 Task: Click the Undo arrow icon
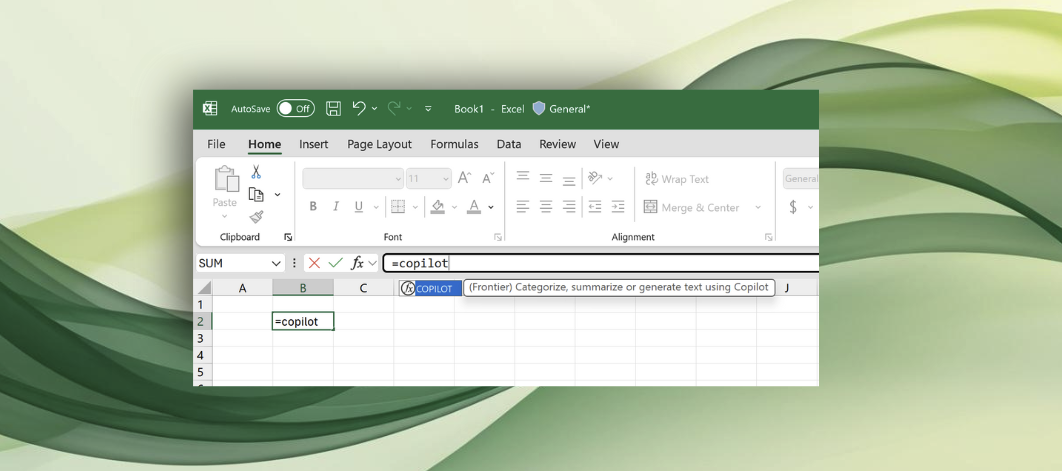pyautogui.click(x=359, y=108)
